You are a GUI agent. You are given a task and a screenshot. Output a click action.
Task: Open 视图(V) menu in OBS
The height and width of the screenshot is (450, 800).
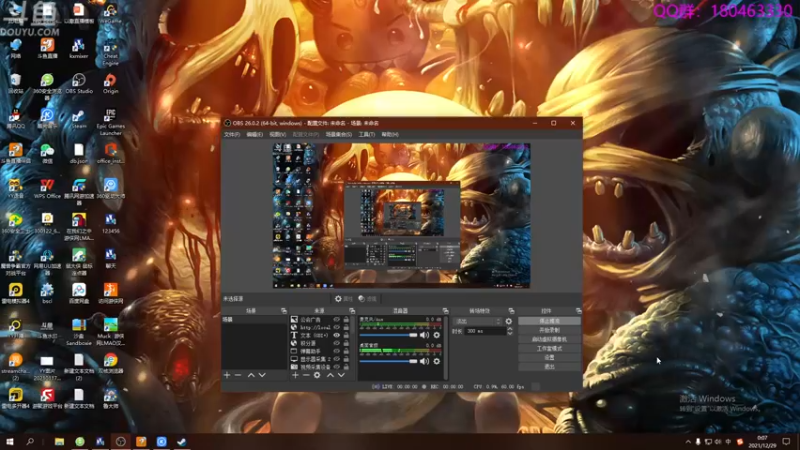point(278,135)
